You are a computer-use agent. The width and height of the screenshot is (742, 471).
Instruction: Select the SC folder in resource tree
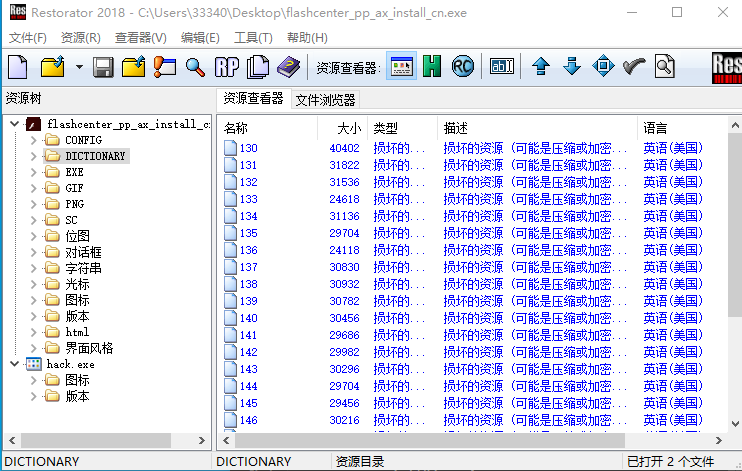pos(71,220)
